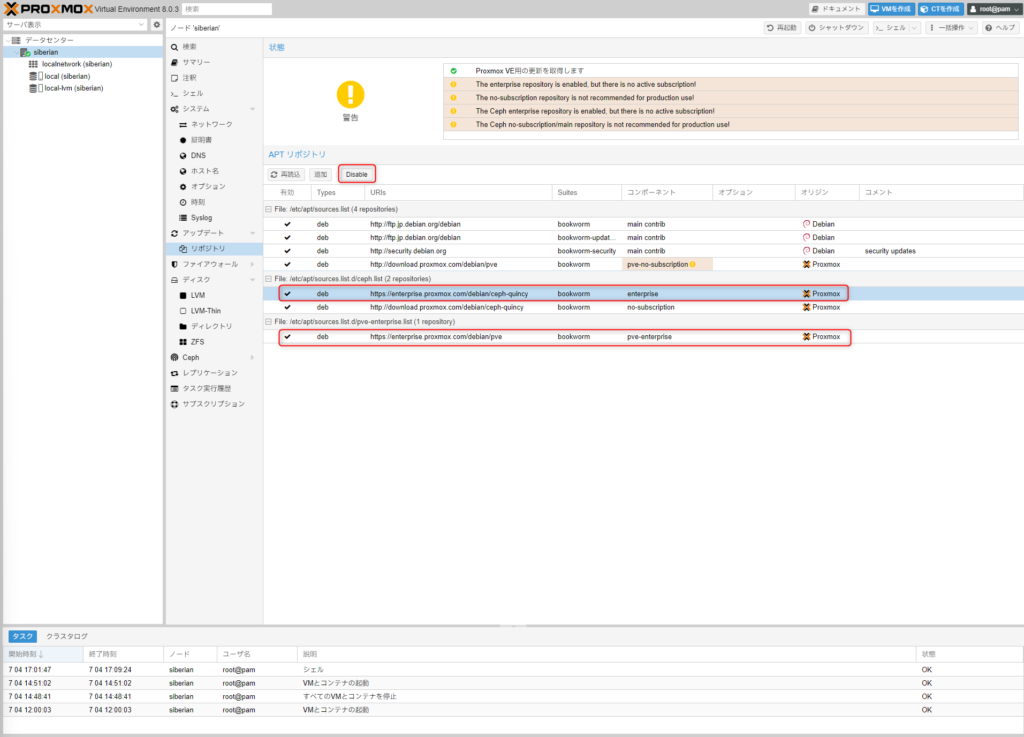This screenshot has width=1024, height=737.
Task: Click the 追加 add button
Action: (x=320, y=174)
